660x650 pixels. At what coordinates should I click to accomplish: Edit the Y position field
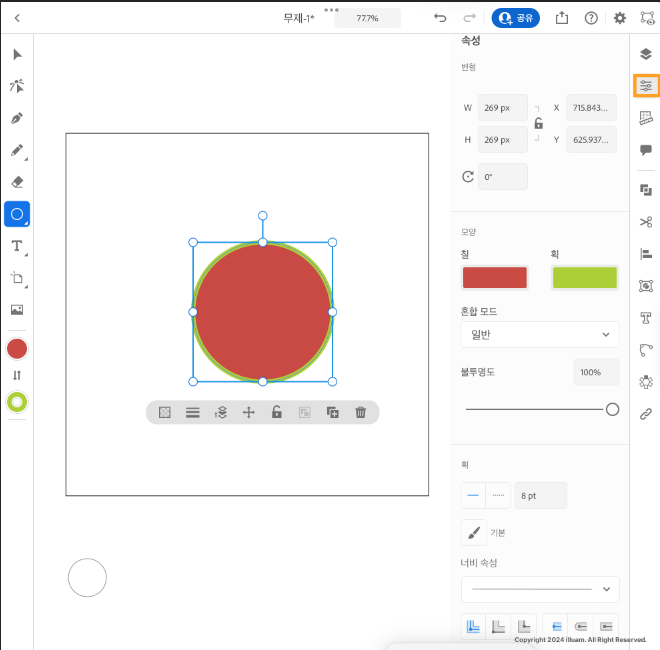[591, 140]
